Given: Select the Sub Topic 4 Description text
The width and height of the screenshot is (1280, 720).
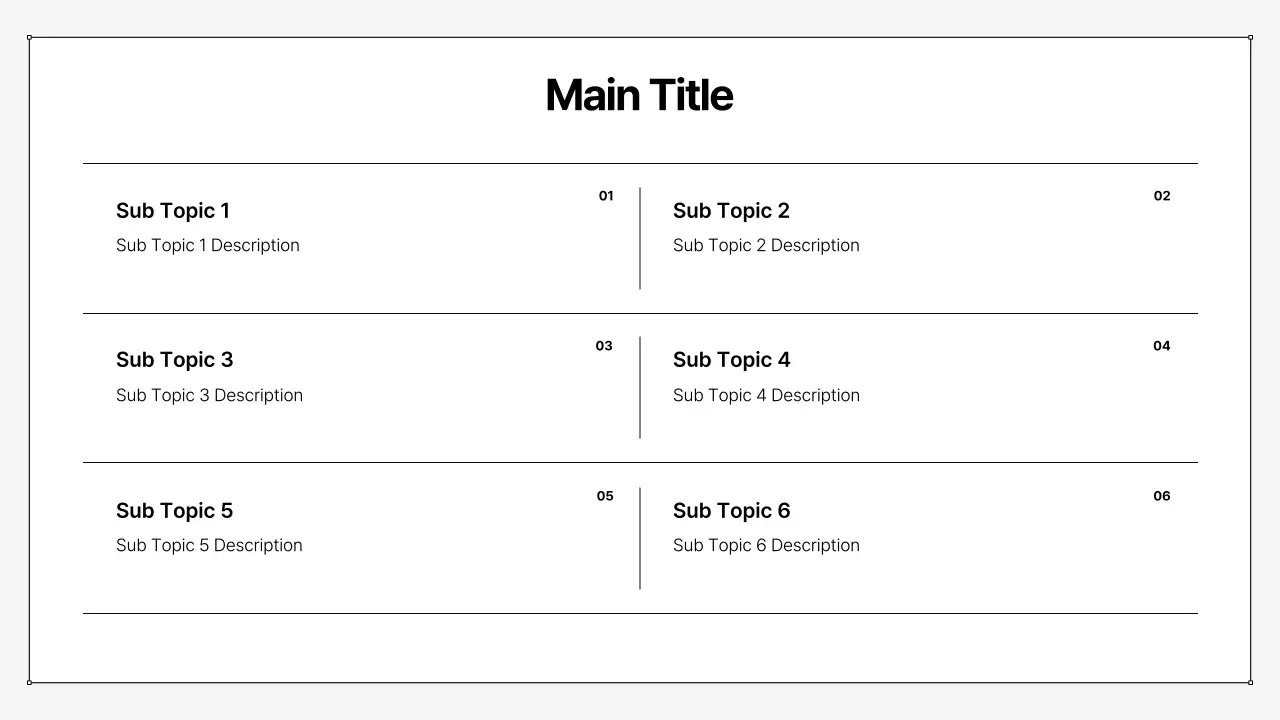Looking at the screenshot, I should [766, 396].
